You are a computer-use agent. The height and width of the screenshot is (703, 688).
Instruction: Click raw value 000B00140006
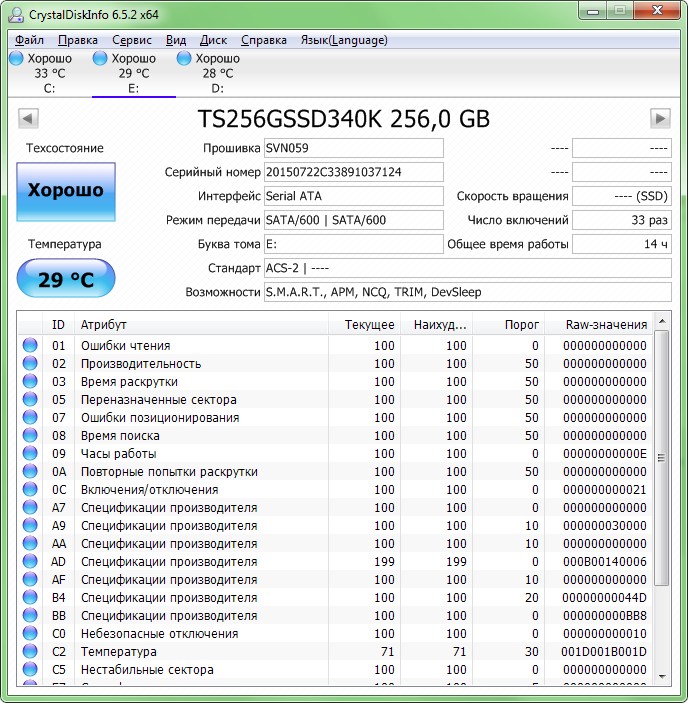(x=605, y=562)
